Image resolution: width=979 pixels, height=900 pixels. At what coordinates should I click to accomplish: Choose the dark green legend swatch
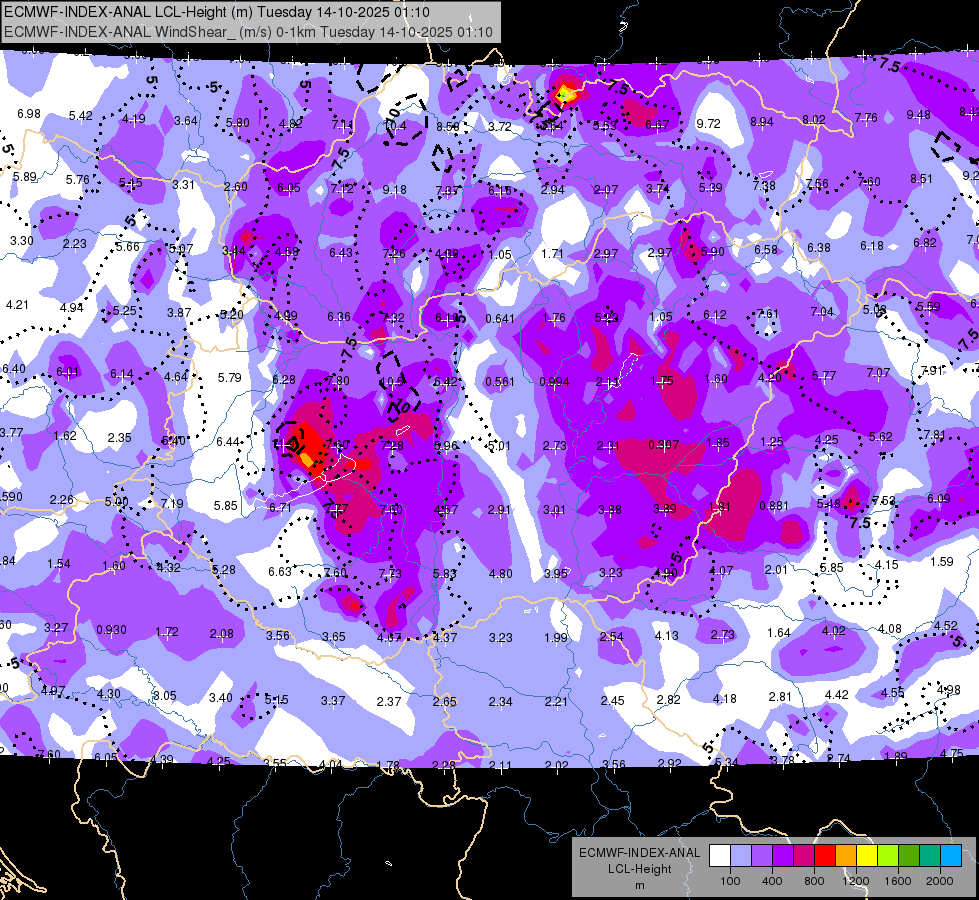pos(908,855)
